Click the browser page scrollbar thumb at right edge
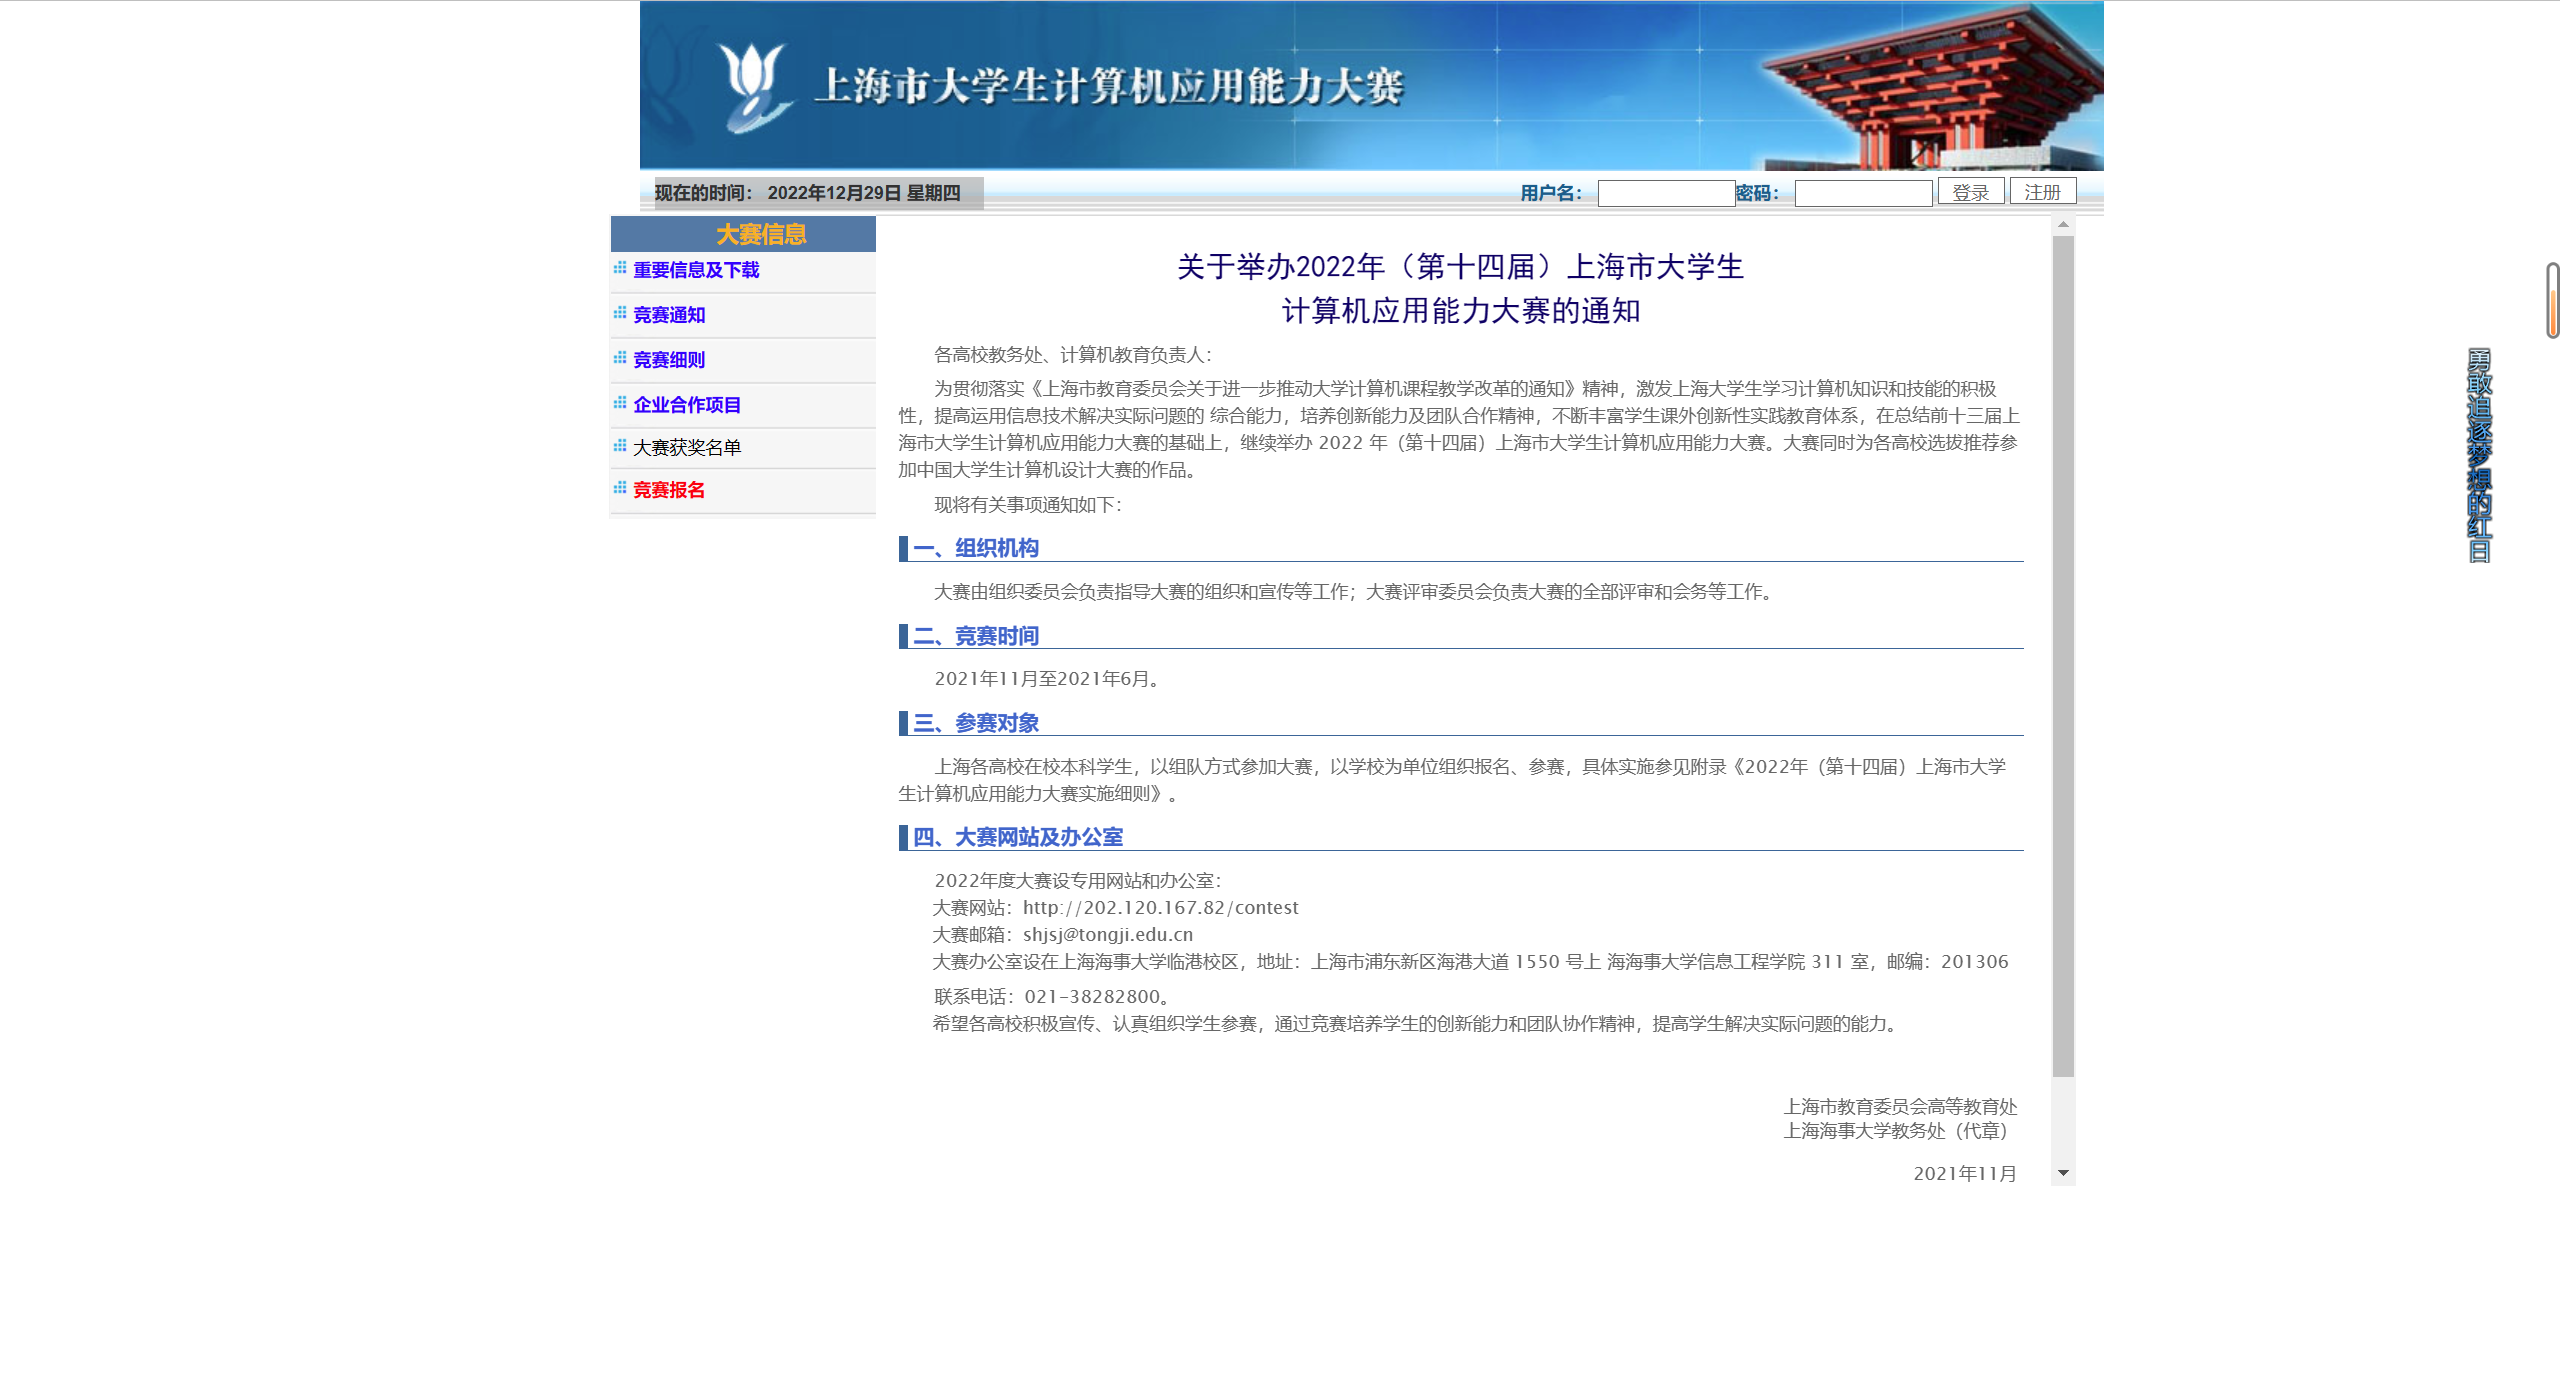This screenshot has height=1373, width=2560. pos(2553,300)
